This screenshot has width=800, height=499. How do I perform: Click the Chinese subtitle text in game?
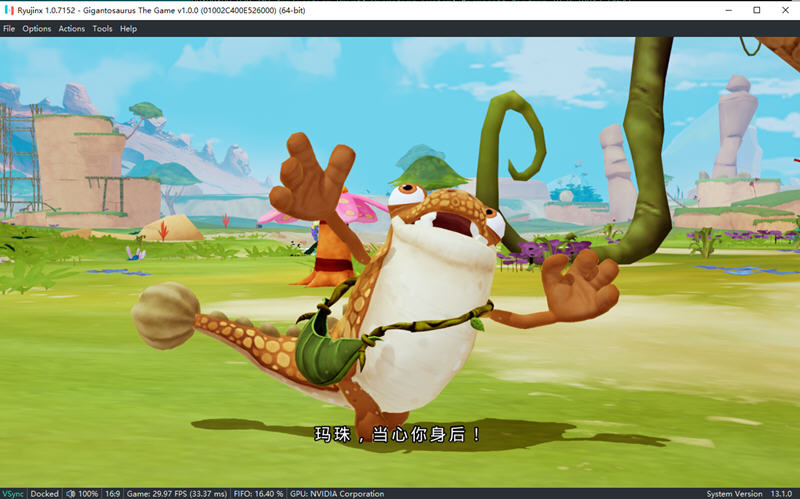coord(397,434)
